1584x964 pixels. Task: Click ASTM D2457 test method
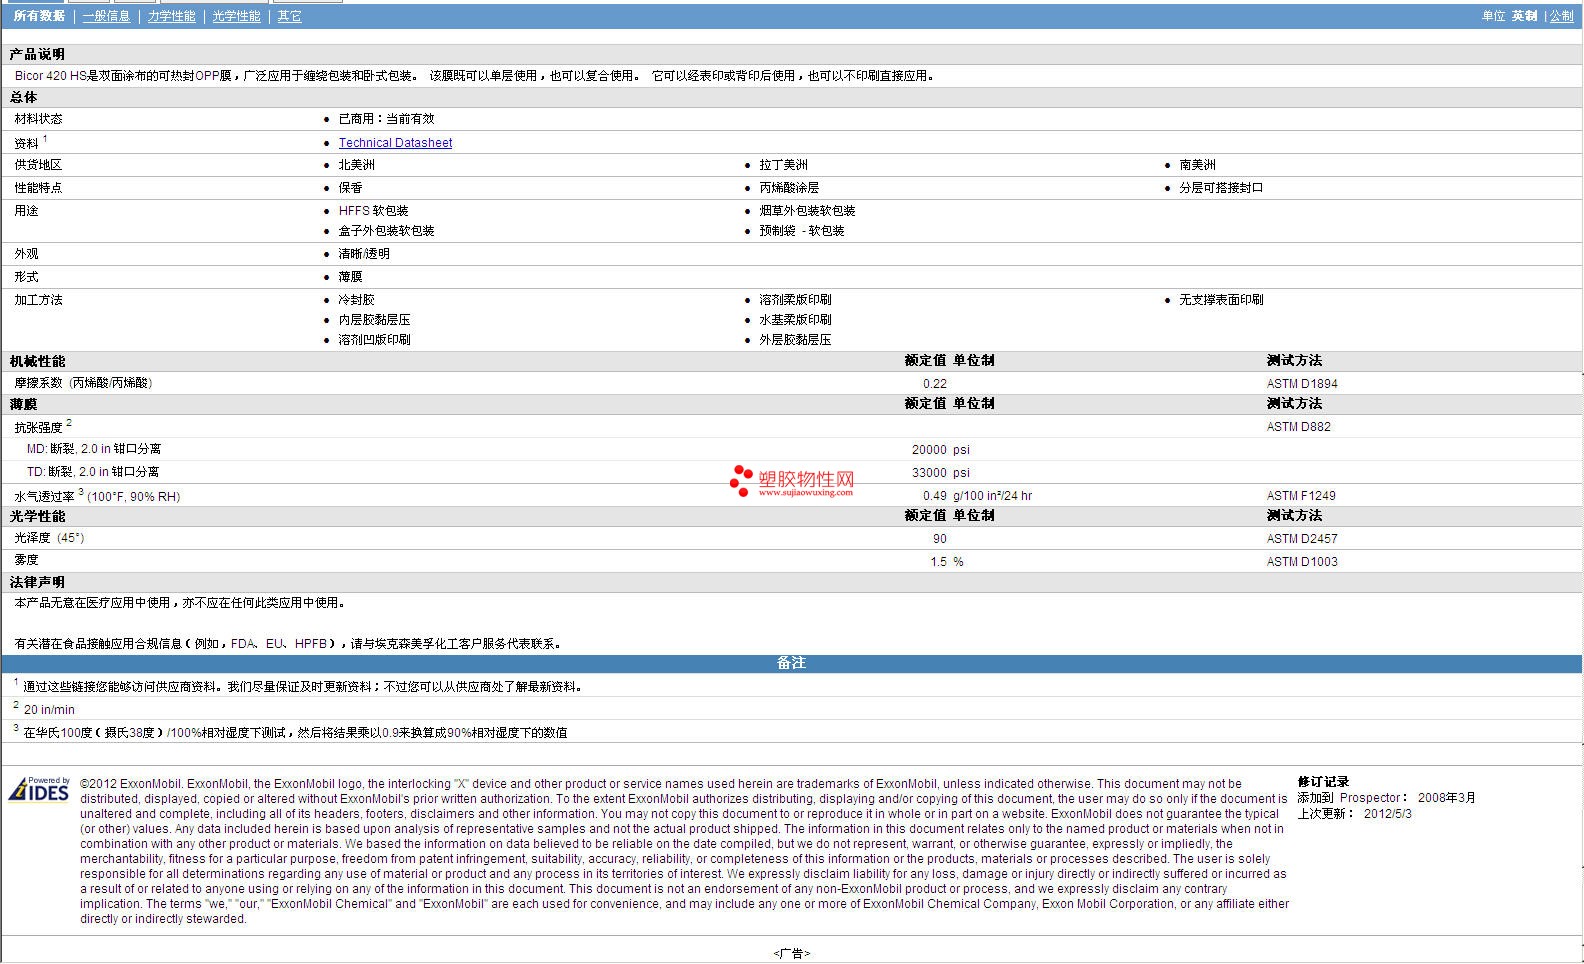point(1302,539)
